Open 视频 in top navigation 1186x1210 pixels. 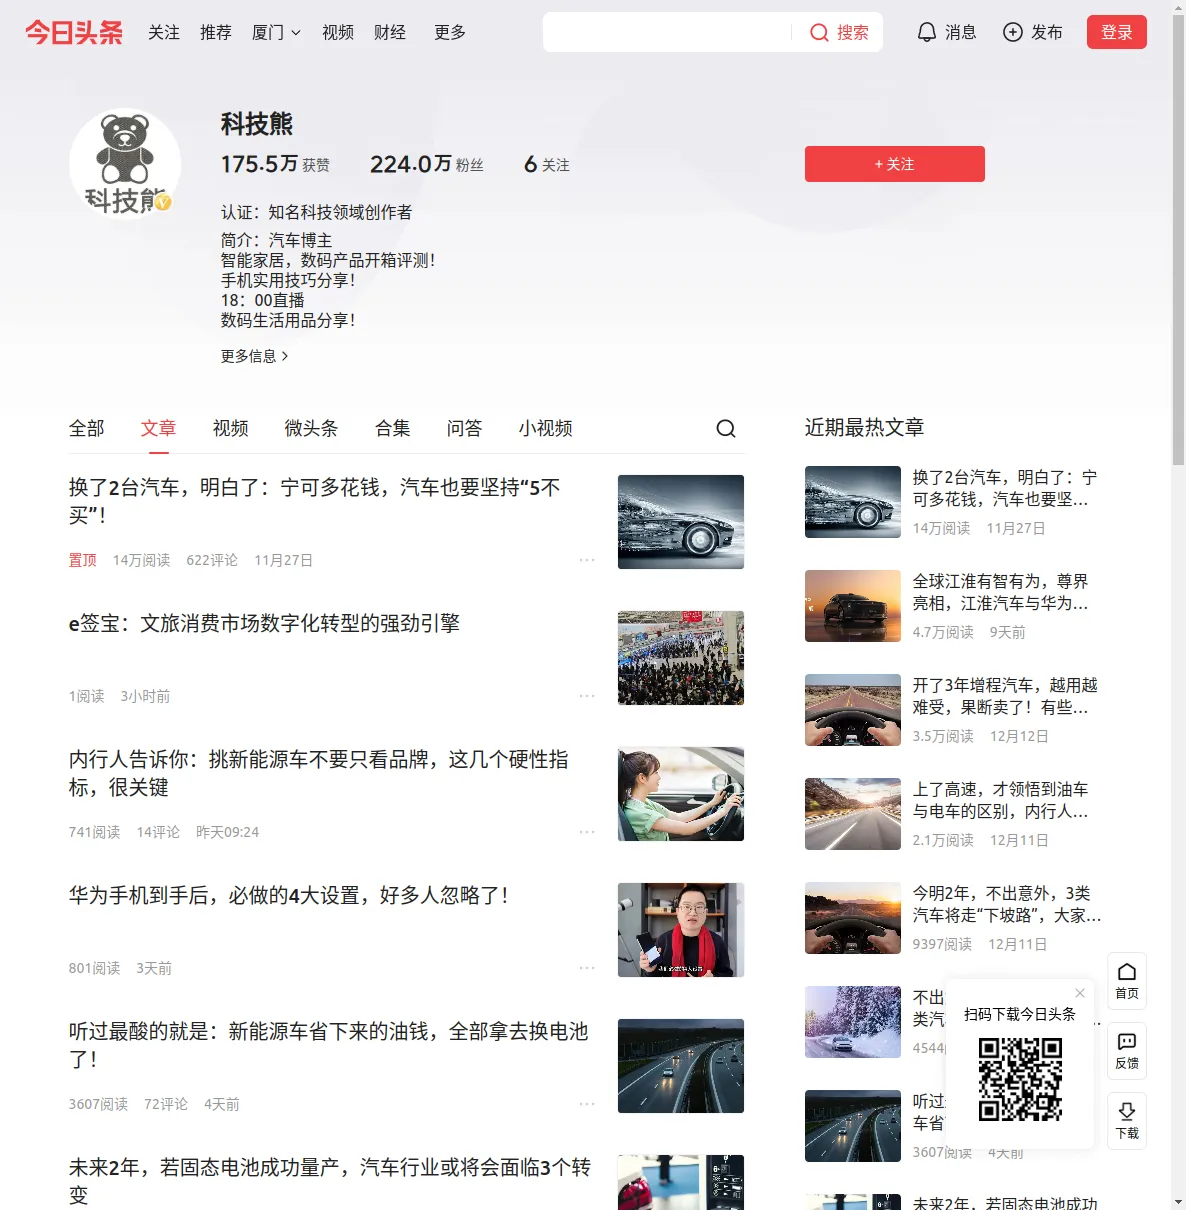(x=338, y=33)
